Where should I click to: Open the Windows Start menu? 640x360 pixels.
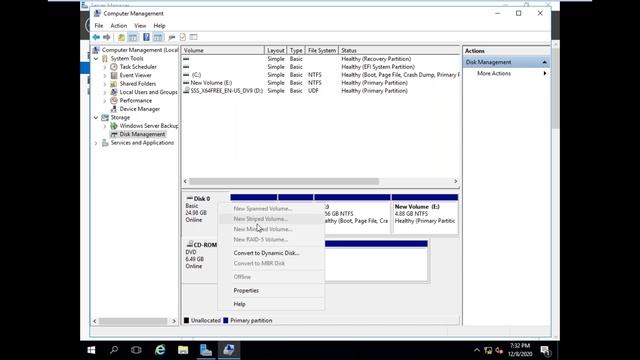coord(91,350)
